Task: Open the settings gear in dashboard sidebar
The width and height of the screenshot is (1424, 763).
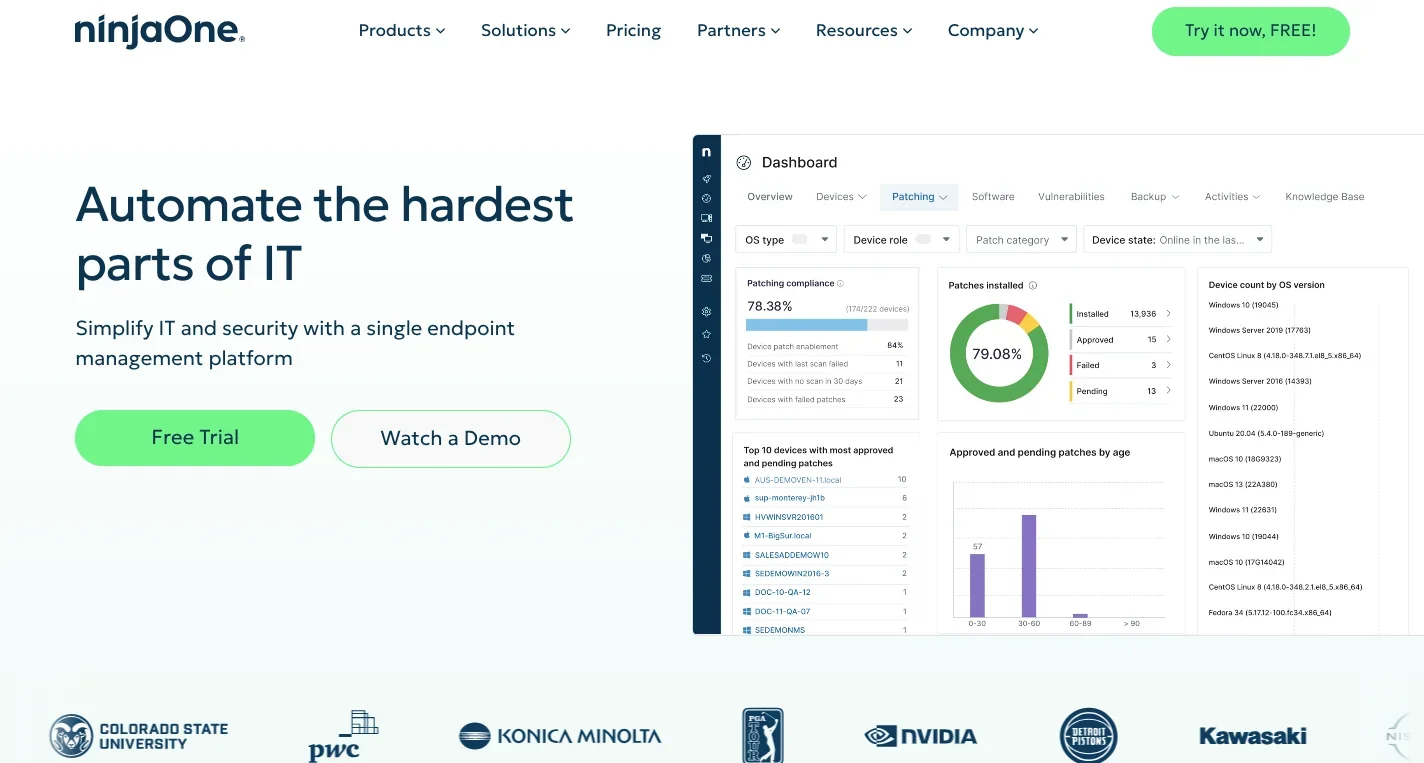Action: [x=706, y=312]
